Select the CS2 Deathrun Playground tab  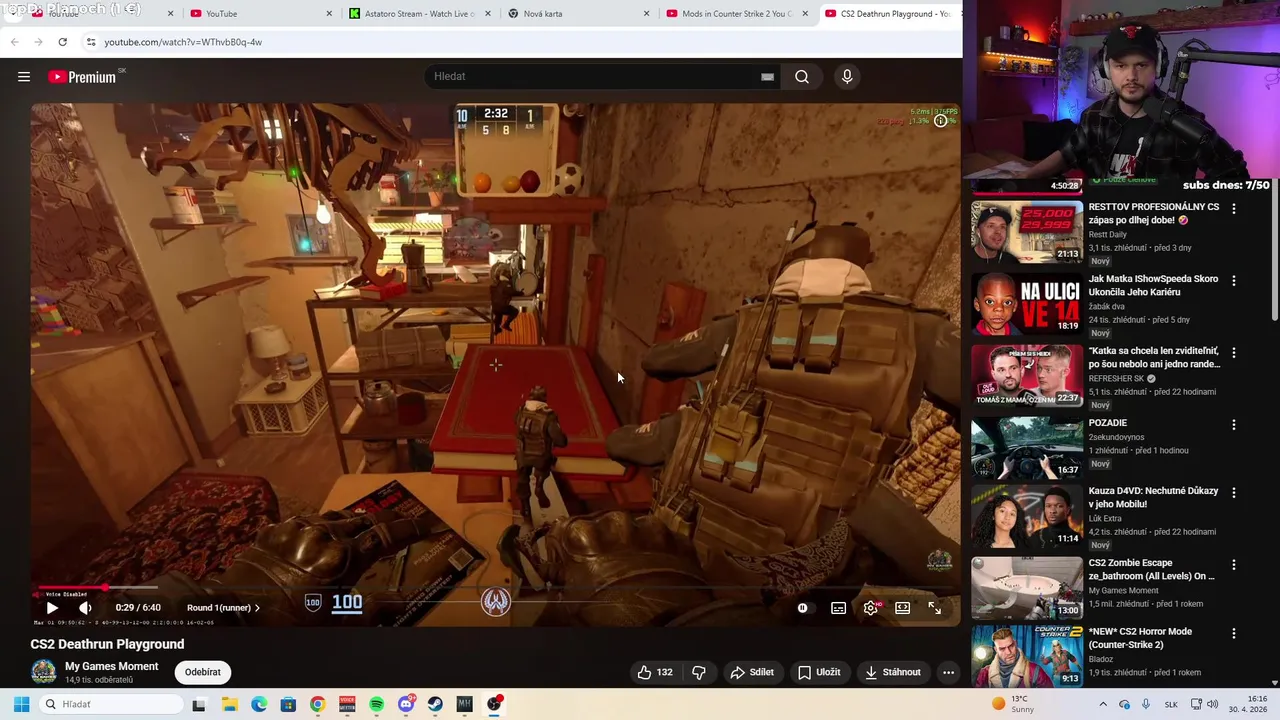888,14
